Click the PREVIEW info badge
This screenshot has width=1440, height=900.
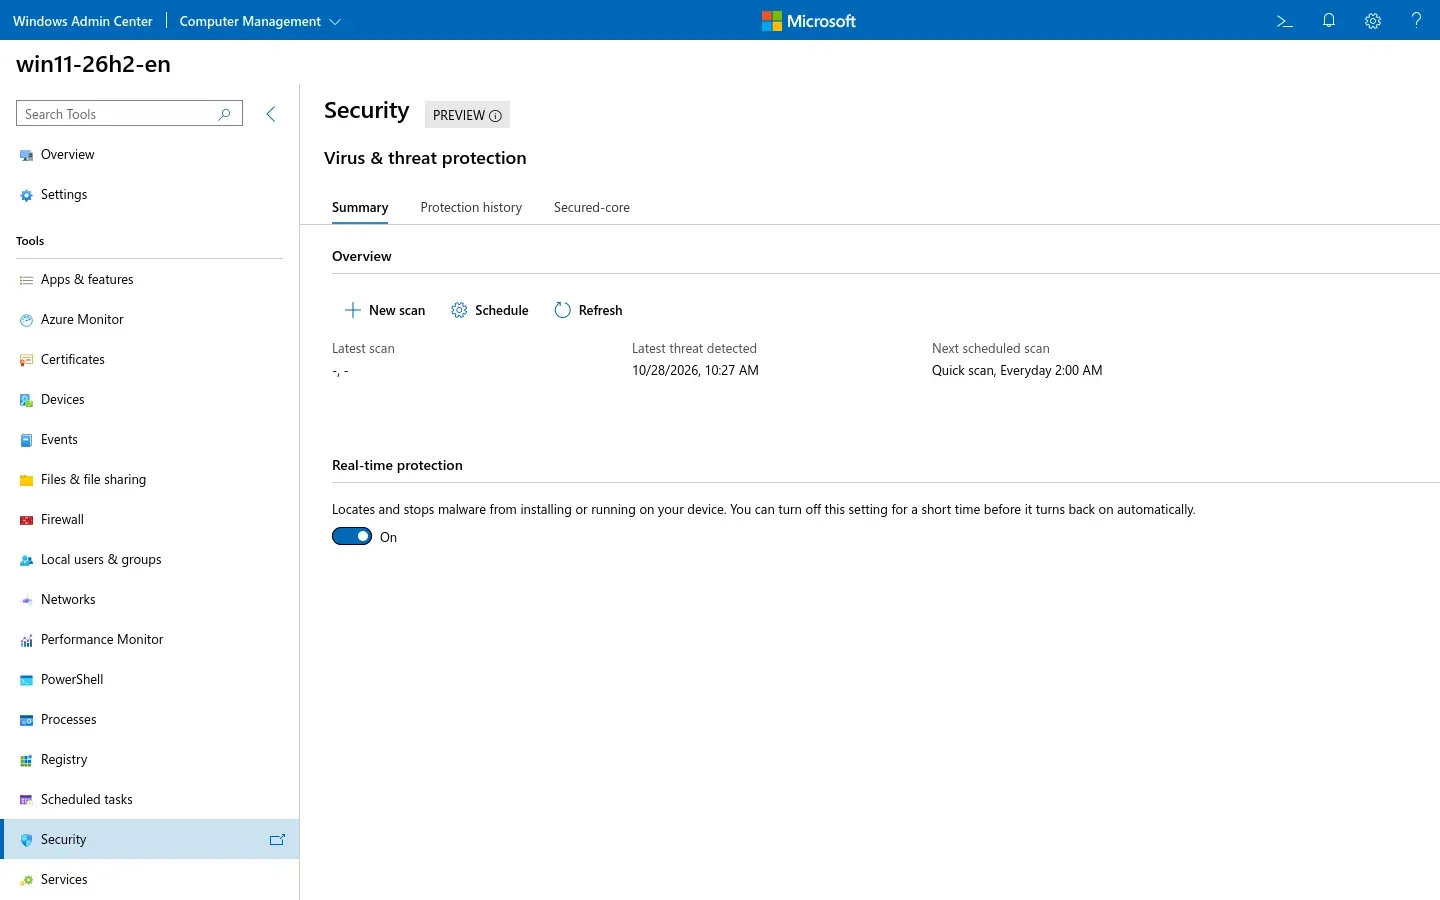pyautogui.click(x=467, y=115)
